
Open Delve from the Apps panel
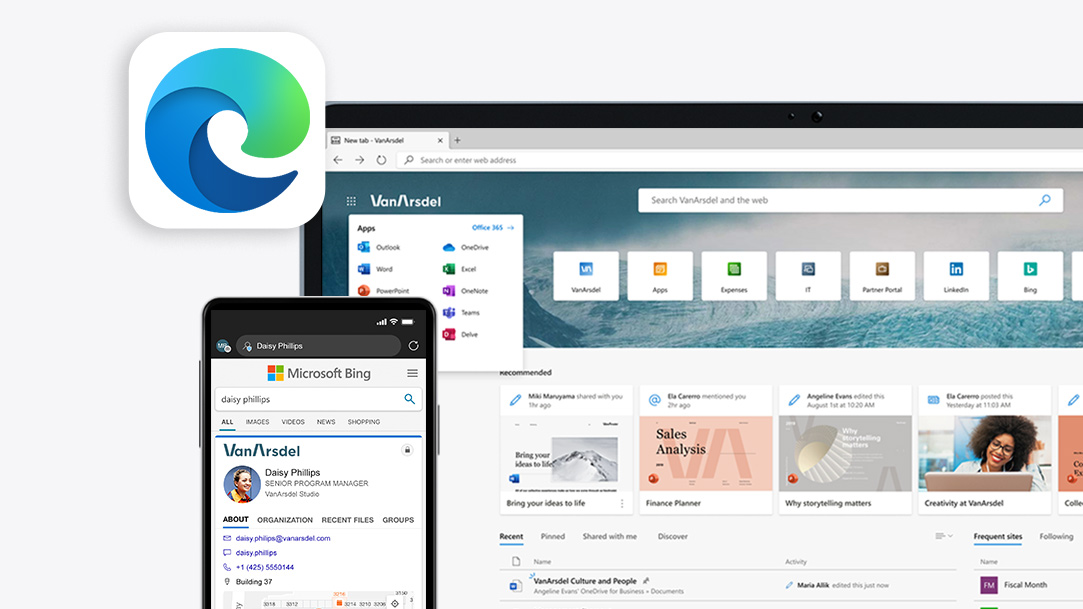[446, 334]
